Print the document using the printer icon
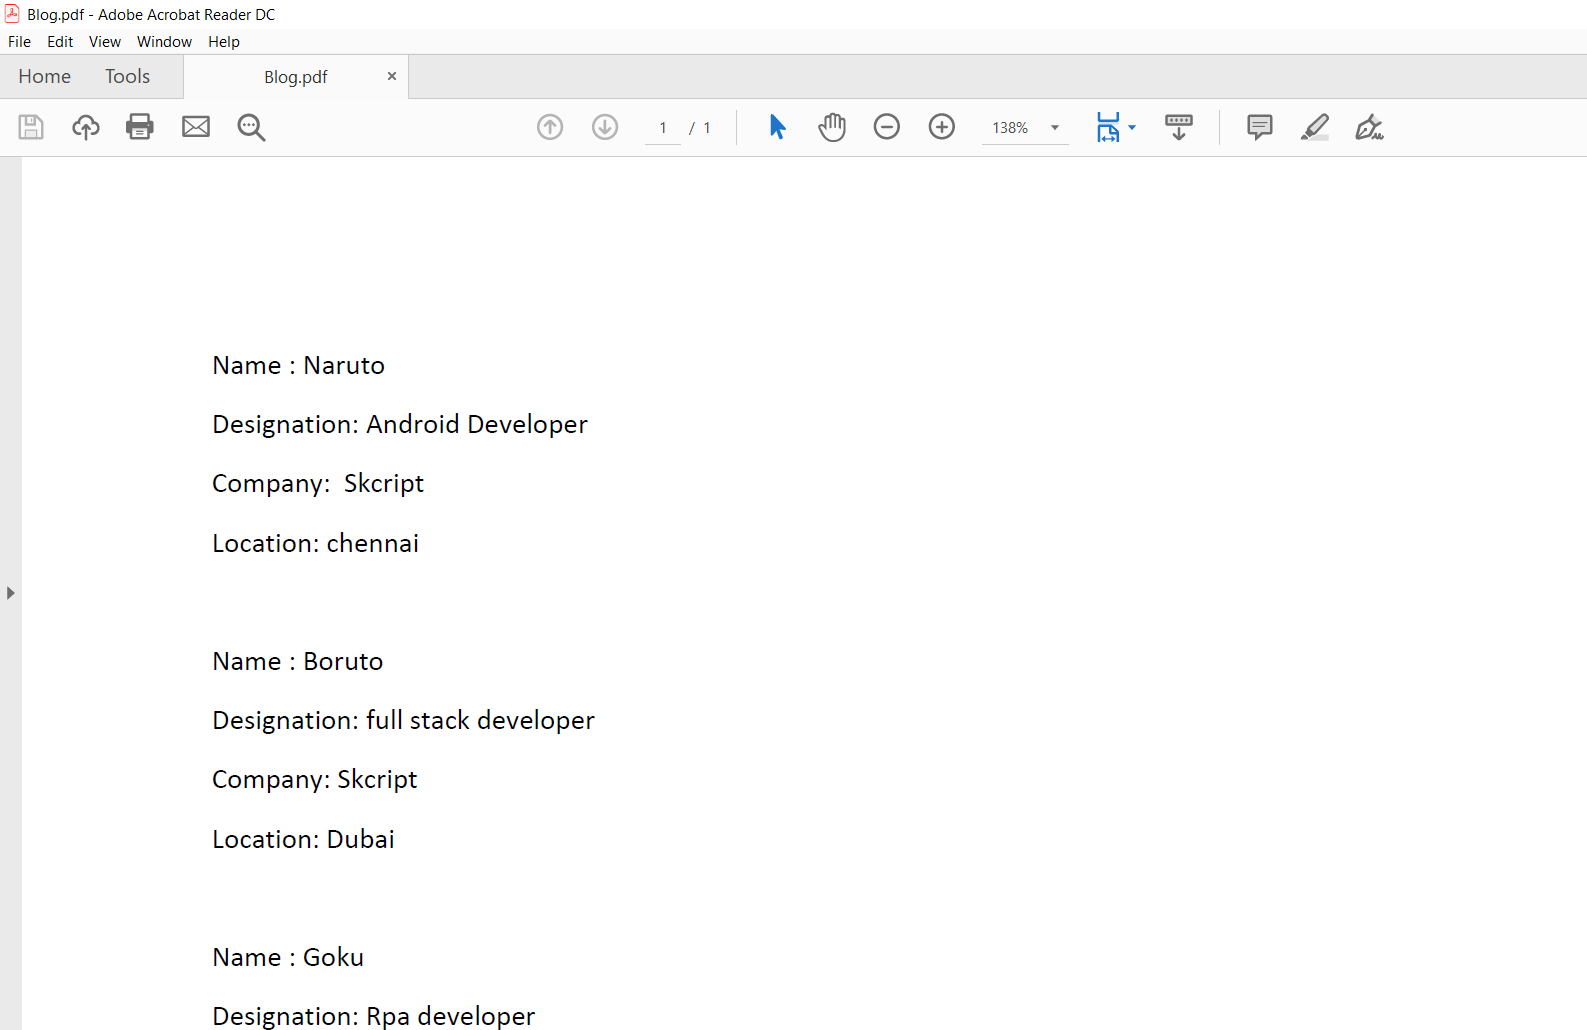 140,127
